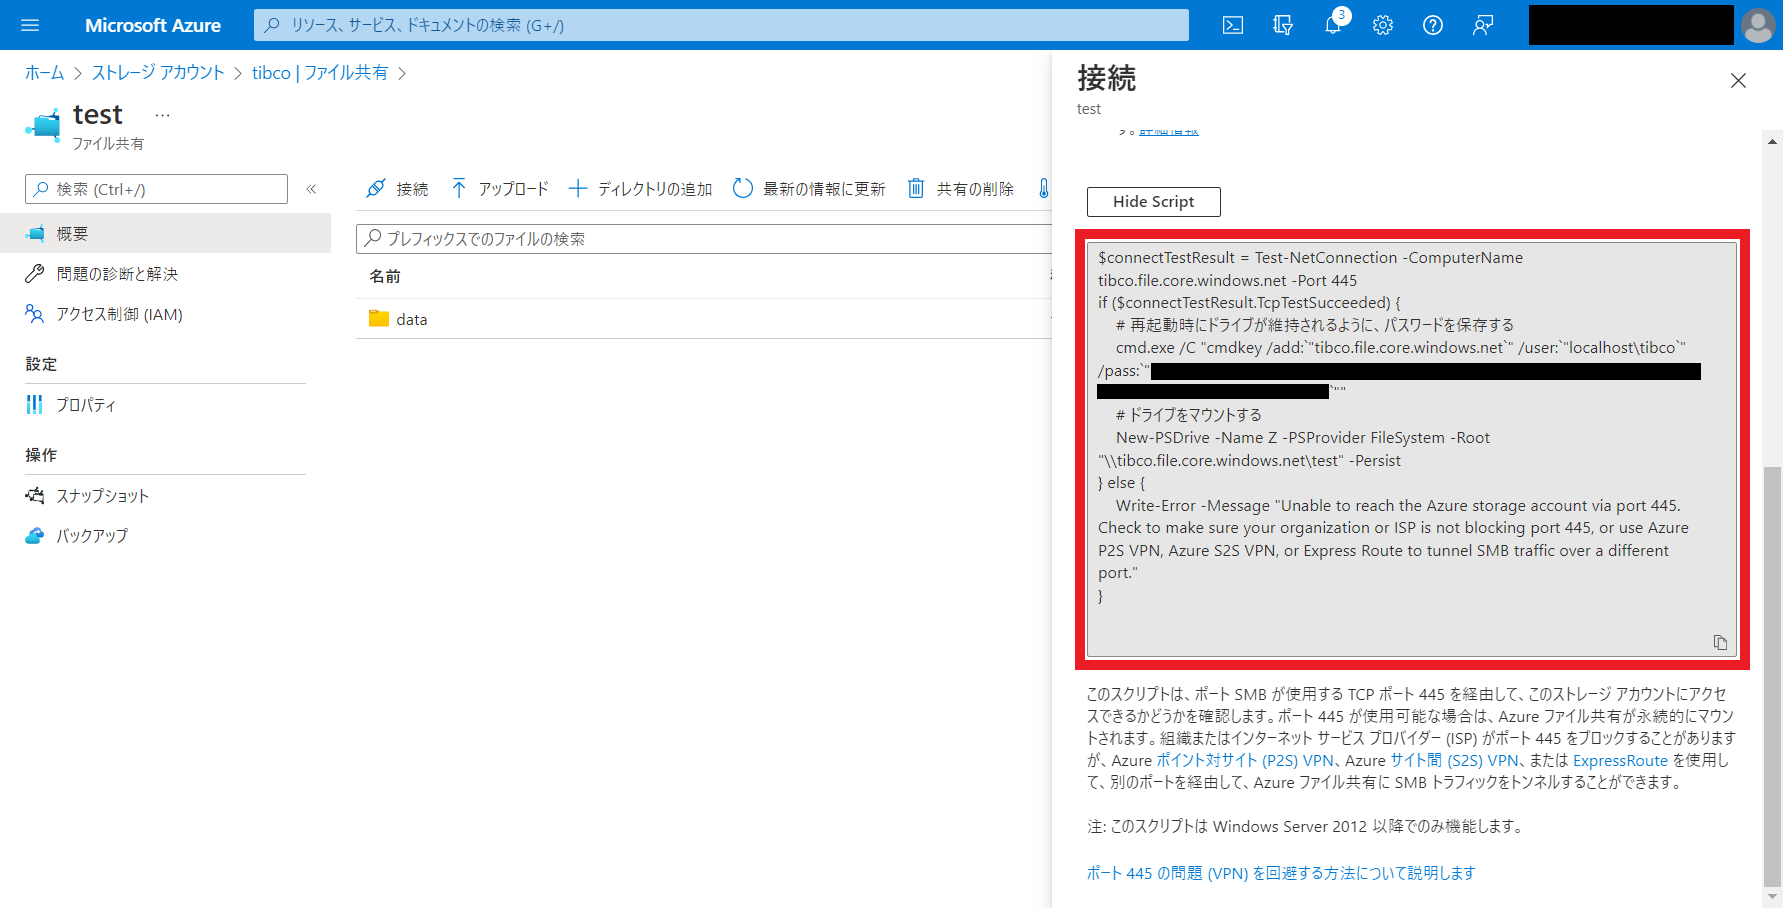Click the test file share resource icon
Image resolution: width=1783 pixels, height=908 pixels.
coord(43,126)
